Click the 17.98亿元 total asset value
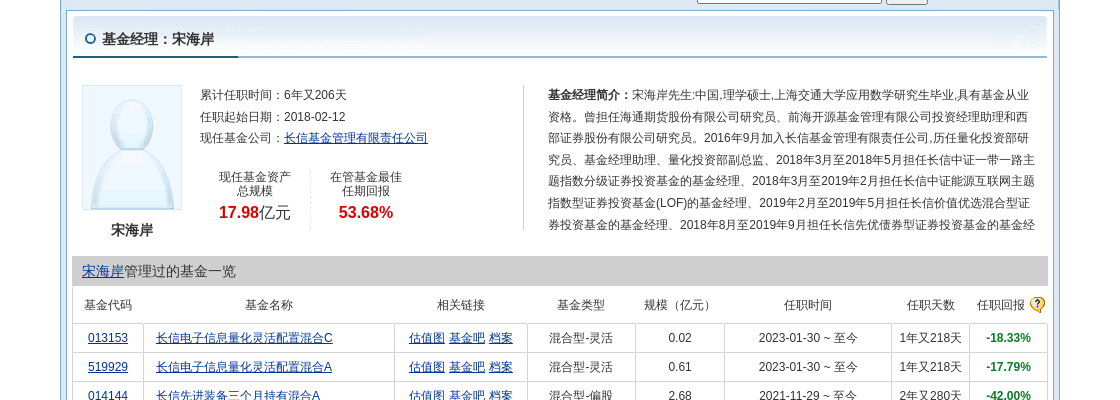The image size is (1120, 400). pos(255,212)
